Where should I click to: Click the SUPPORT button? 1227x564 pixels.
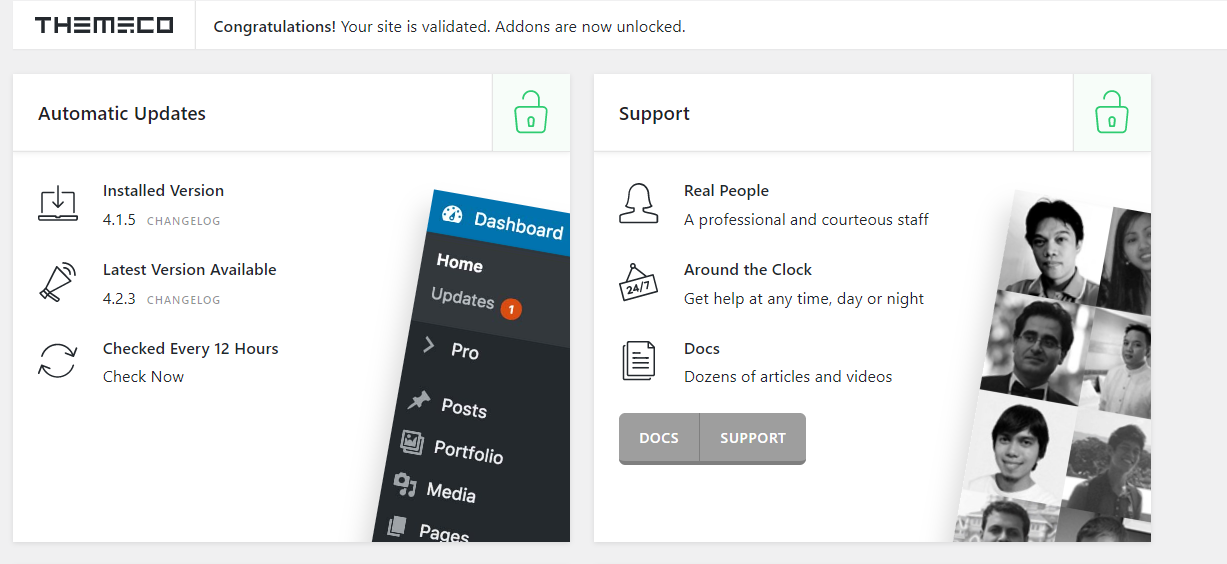click(x=753, y=438)
